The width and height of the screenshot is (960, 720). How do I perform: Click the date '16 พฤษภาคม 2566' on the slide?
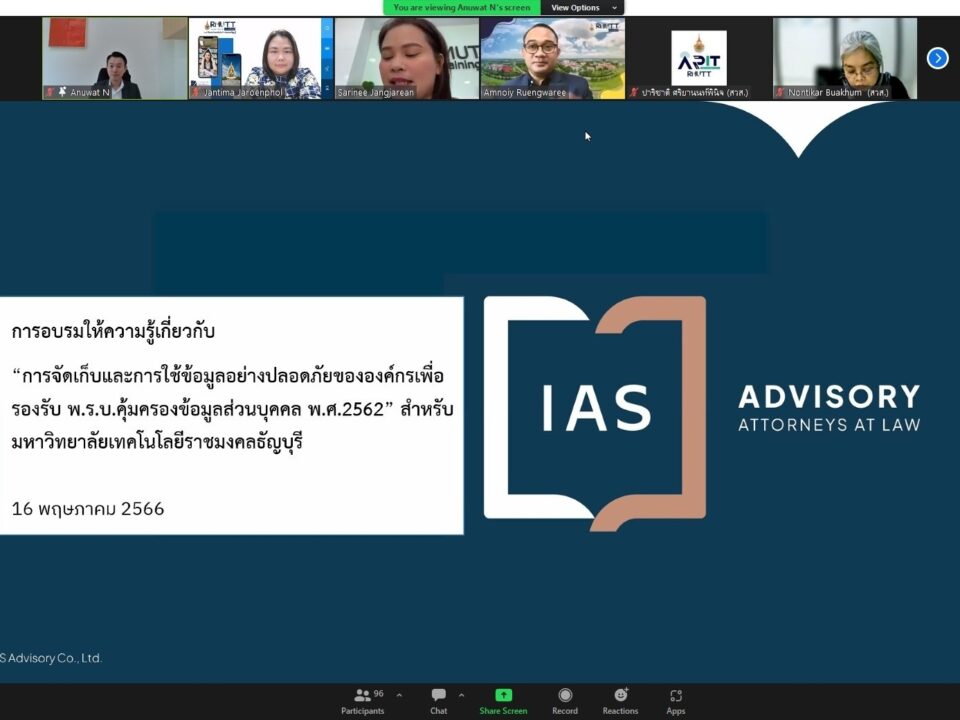[x=88, y=509]
